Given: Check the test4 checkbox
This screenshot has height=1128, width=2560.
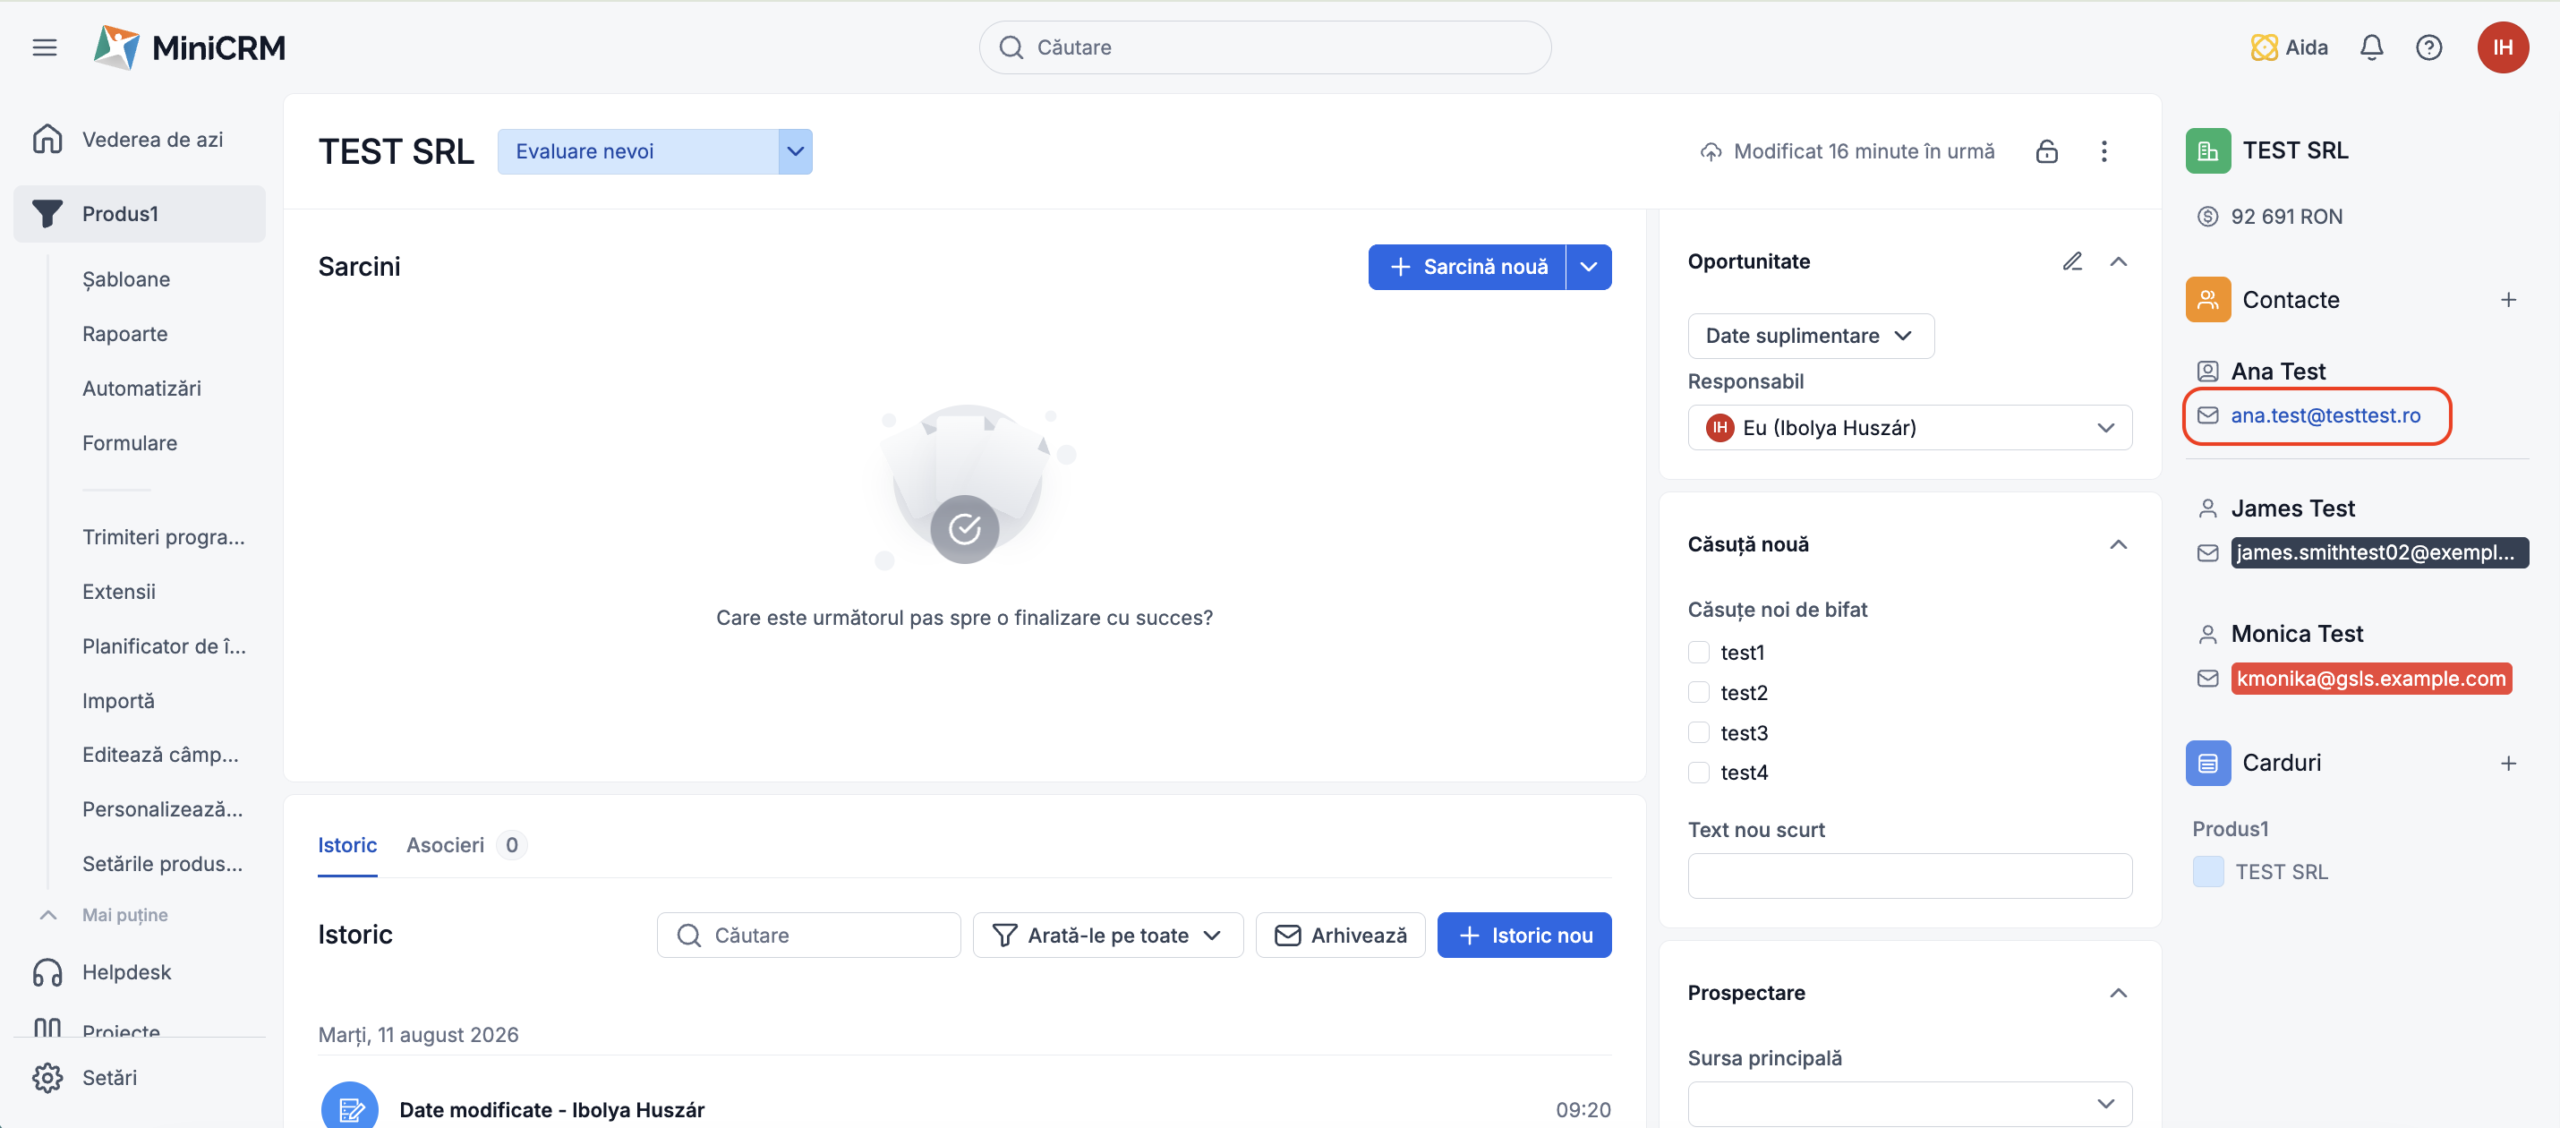Looking at the screenshot, I should [1699, 772].
